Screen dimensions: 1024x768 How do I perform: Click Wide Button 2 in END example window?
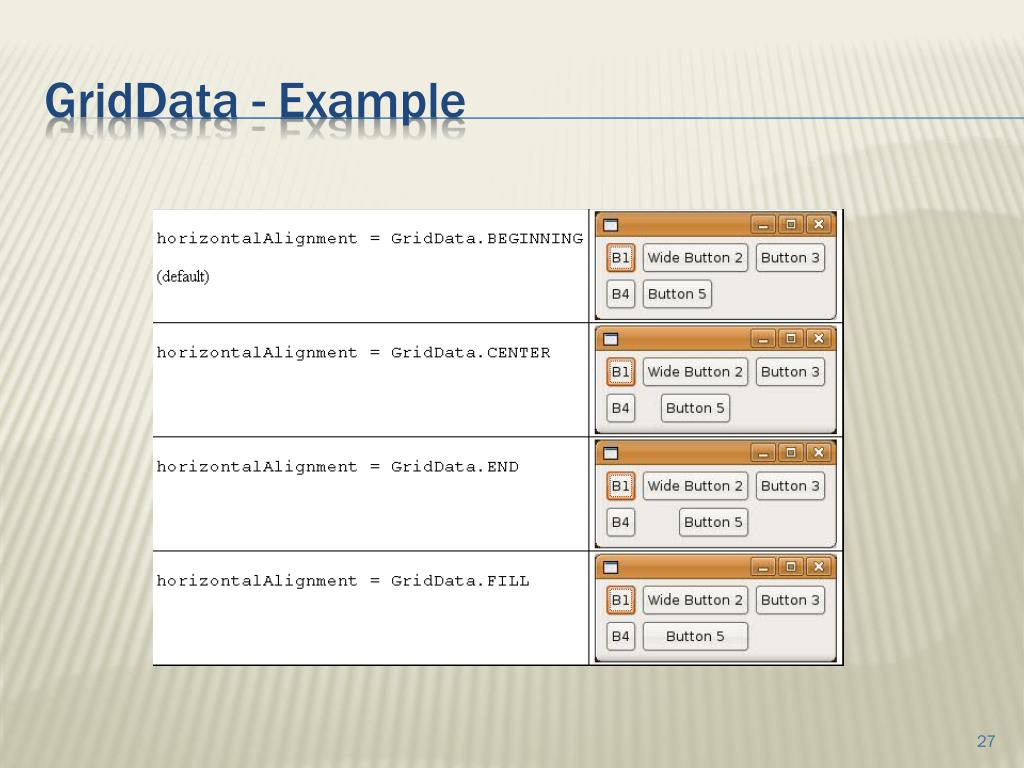pos(695,486)
